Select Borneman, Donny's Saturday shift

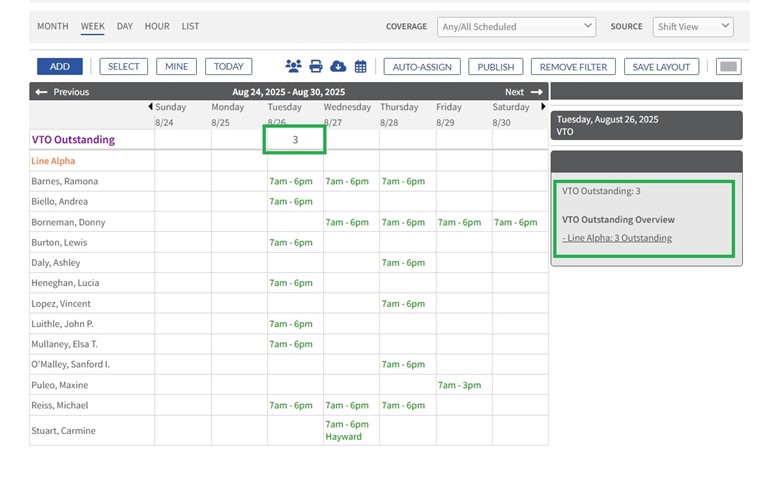pyautogui.click(x=515, y=222)
